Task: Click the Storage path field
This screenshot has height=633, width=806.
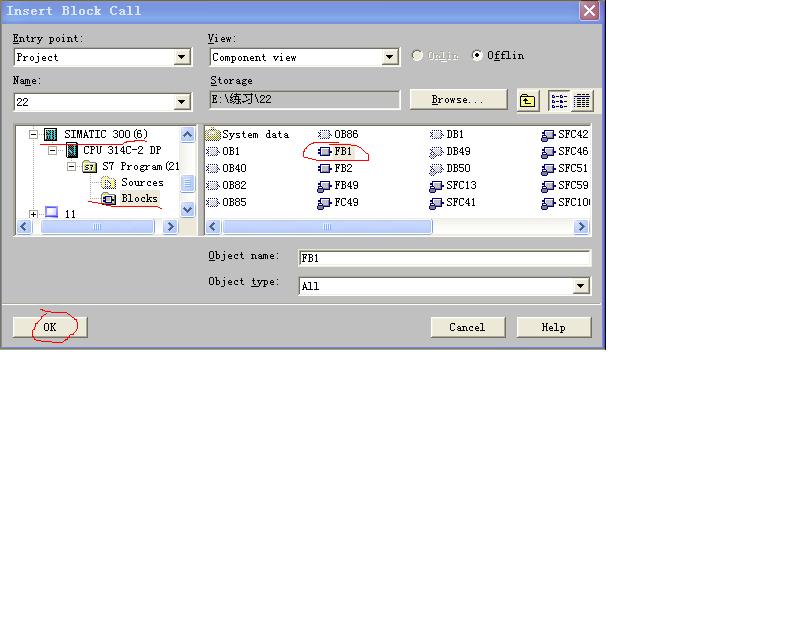Action: 304,100
